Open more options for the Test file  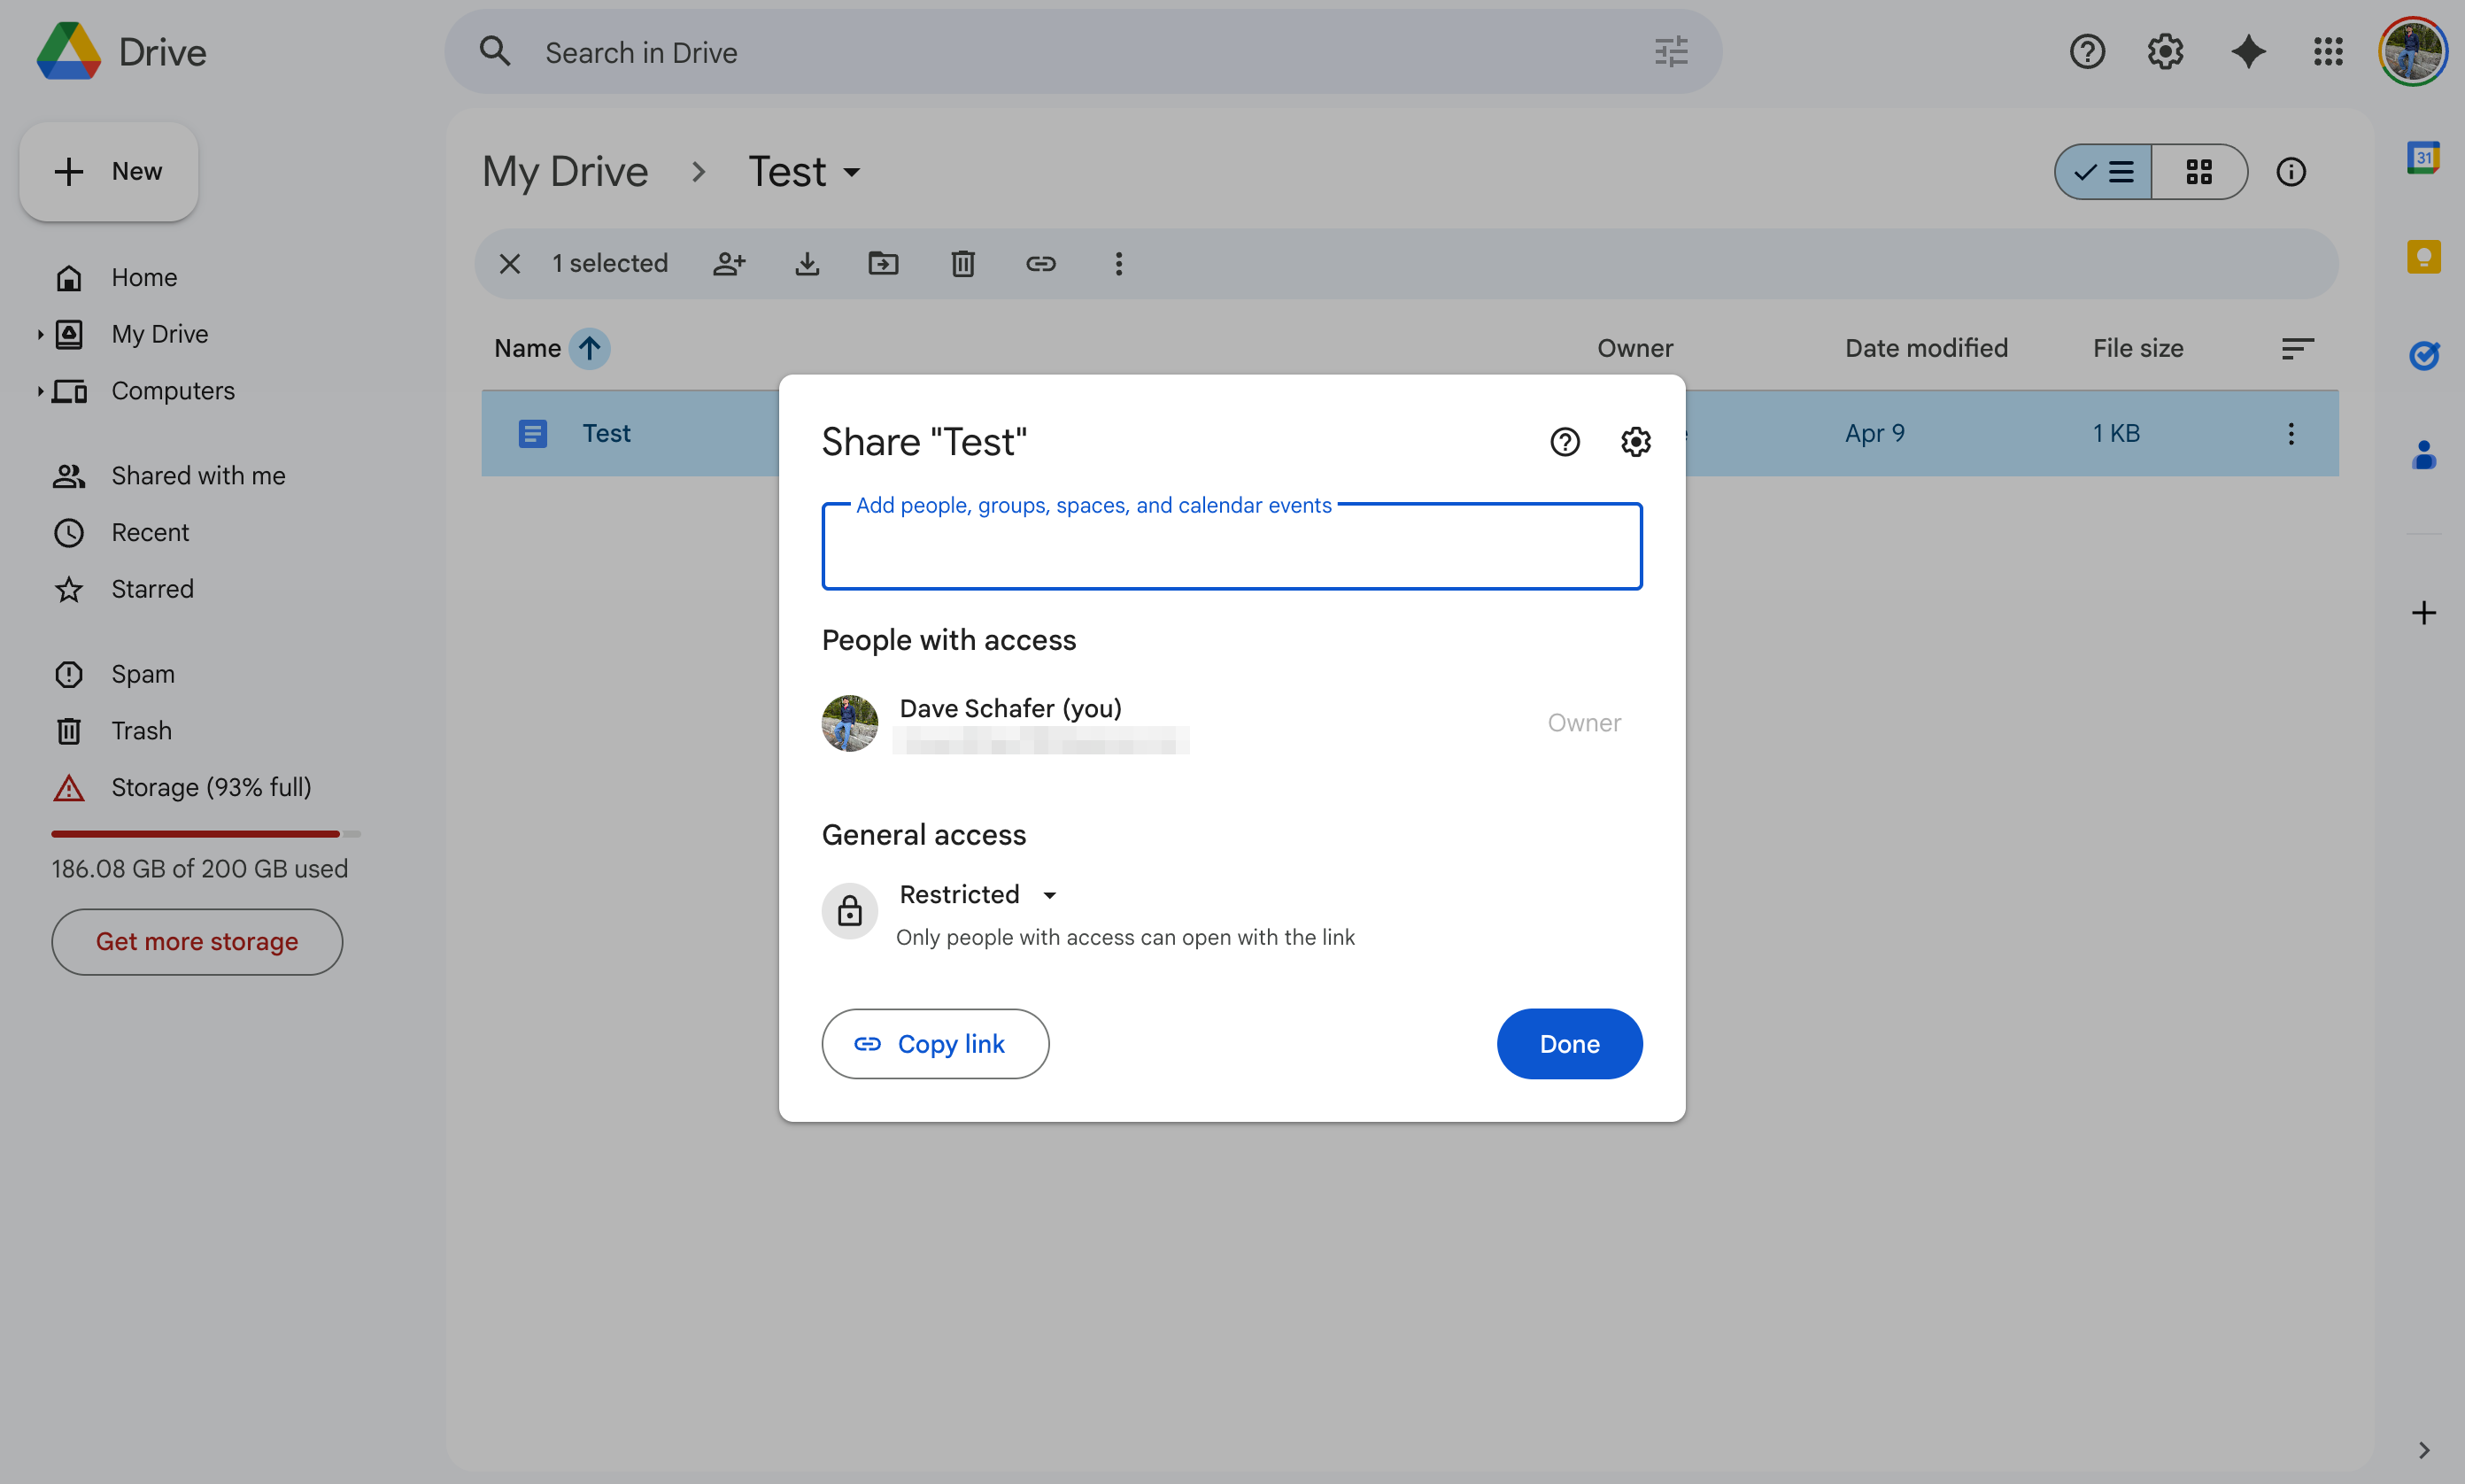coord(2291,432)
